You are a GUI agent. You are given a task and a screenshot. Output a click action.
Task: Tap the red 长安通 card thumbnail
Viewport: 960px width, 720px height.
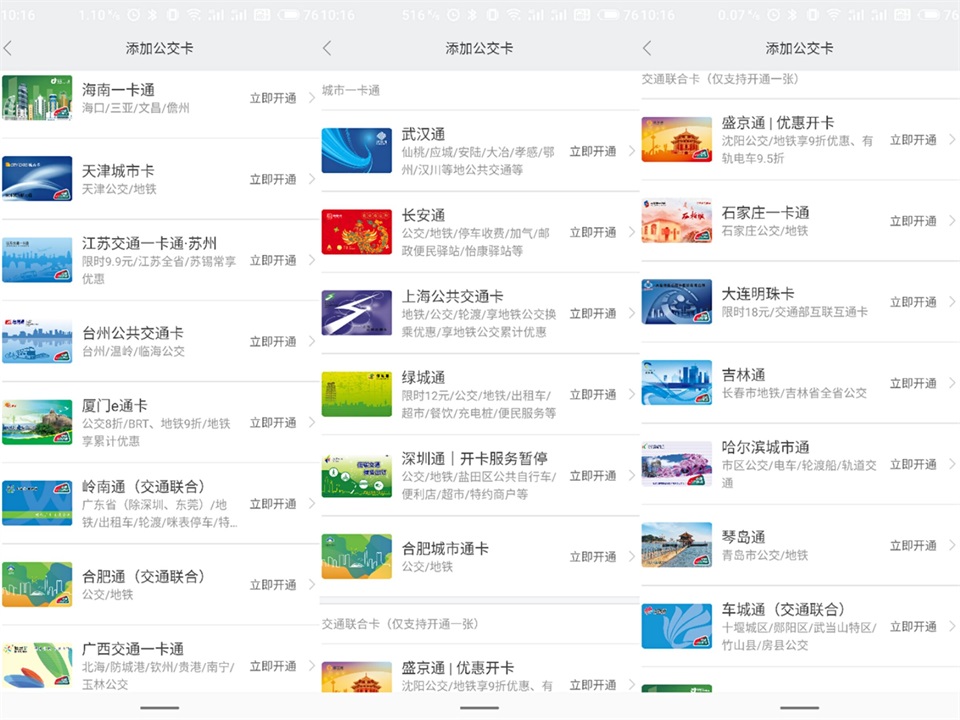pos(357,232)
